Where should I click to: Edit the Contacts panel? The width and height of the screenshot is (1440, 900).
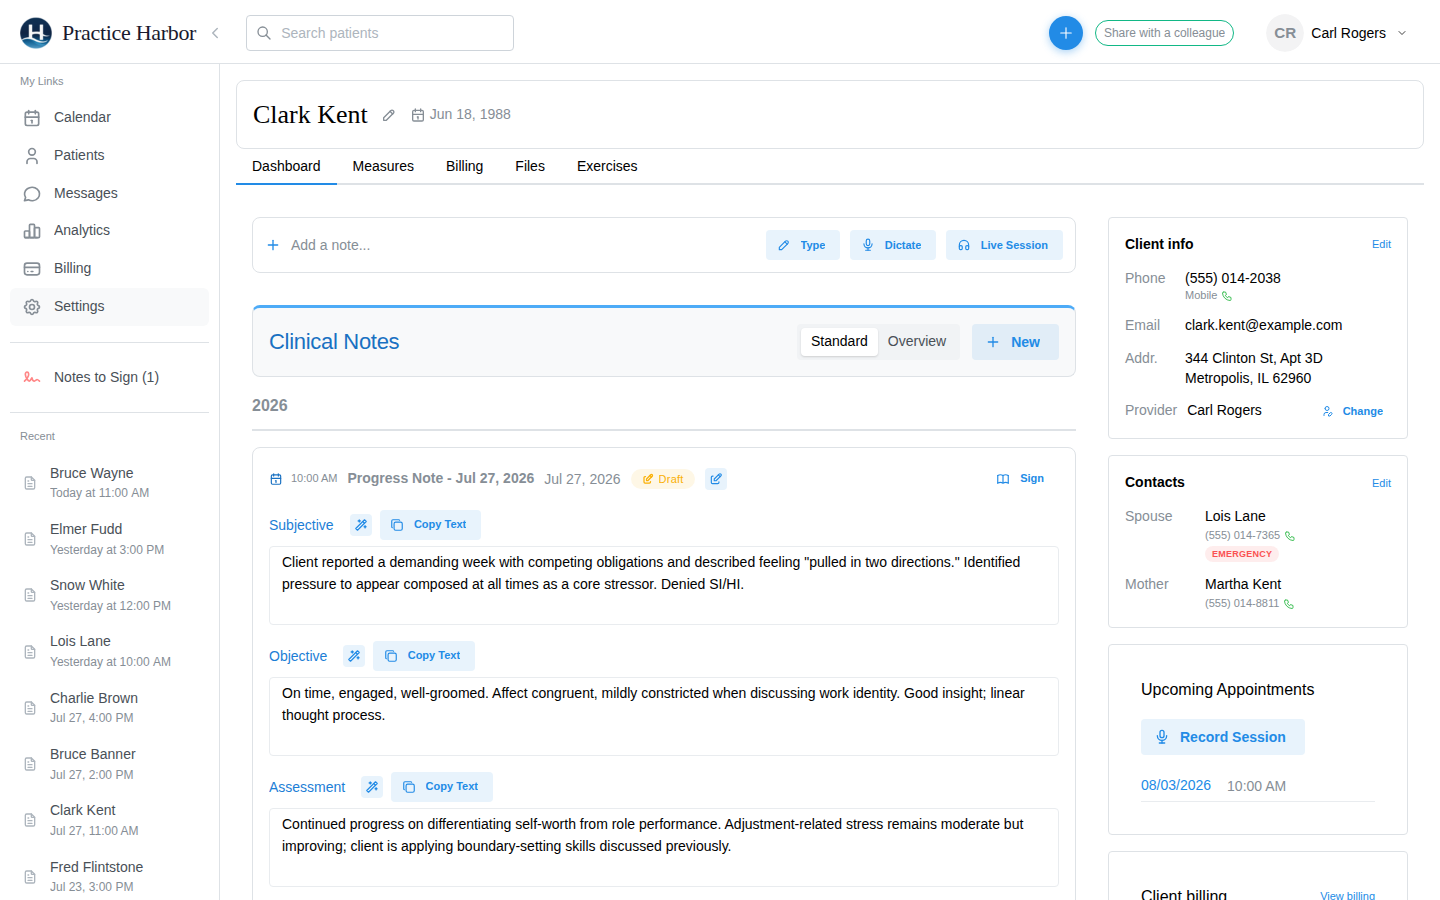click(x=1381, y=483)
